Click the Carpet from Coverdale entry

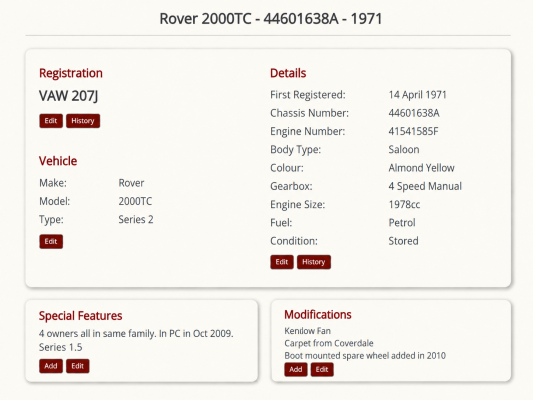pyautogui.click(x=329, y=343)
